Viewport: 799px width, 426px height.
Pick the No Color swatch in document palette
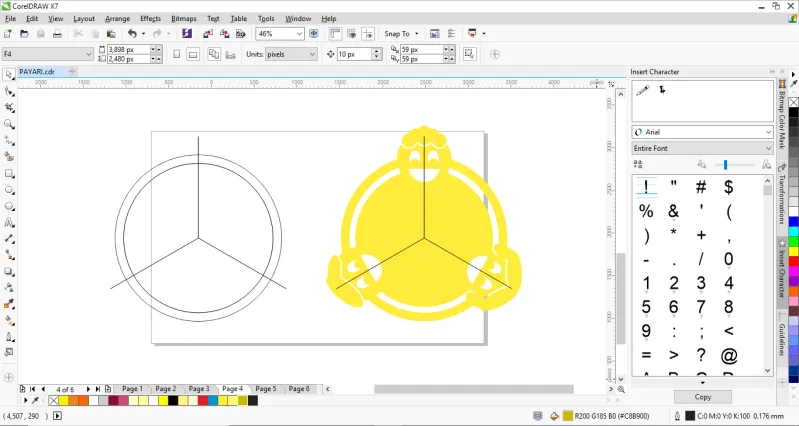pos(54,401)
